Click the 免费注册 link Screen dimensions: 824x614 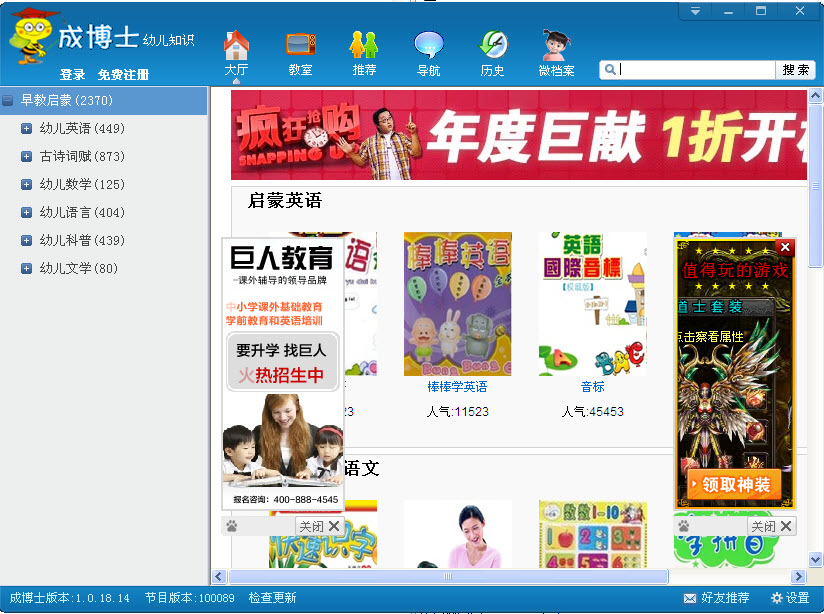coord(123,75)
